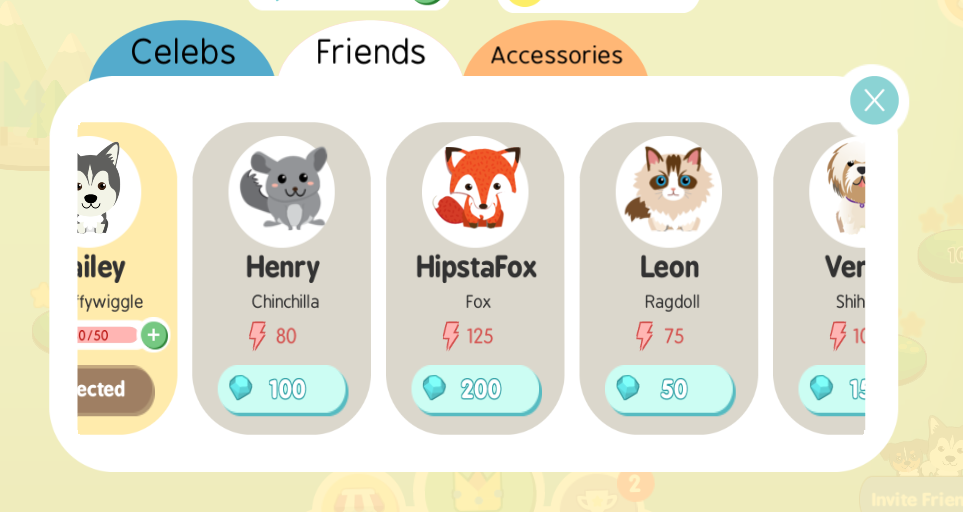
Task: Click Leon's lightning energy icon
Action: [644, 336]
